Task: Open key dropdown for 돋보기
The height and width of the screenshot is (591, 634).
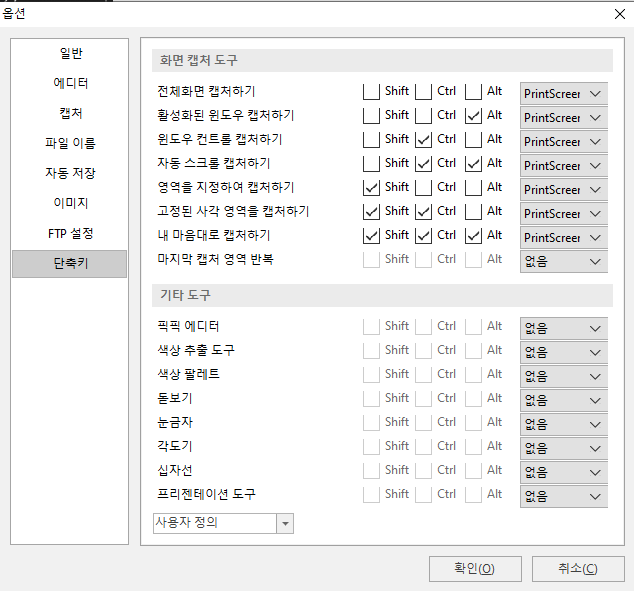Action: pos(564,400)
